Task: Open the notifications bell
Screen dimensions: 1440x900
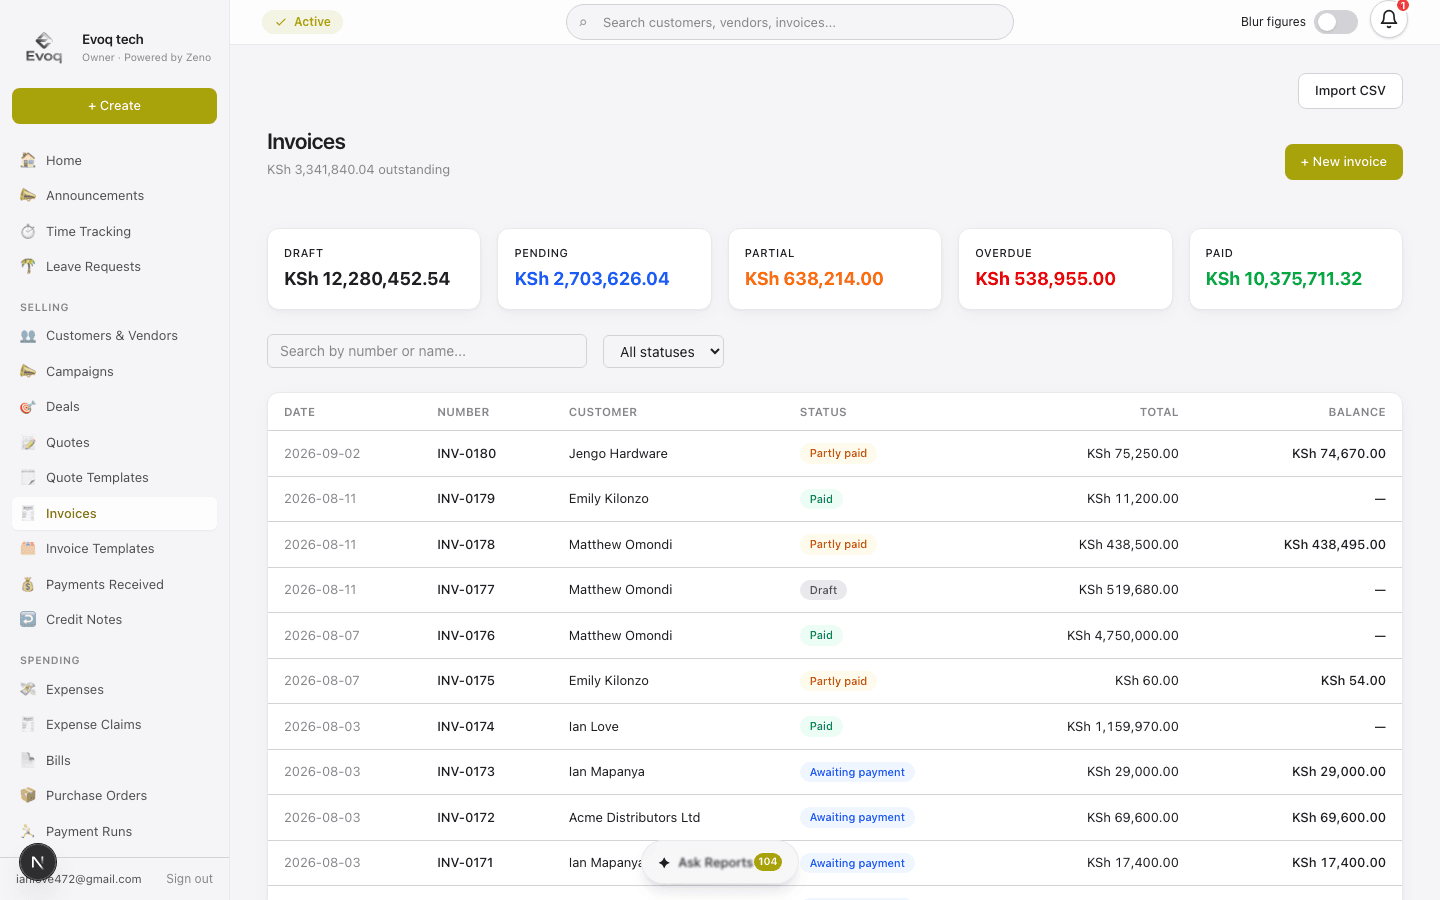Action: coord(1389,20)
